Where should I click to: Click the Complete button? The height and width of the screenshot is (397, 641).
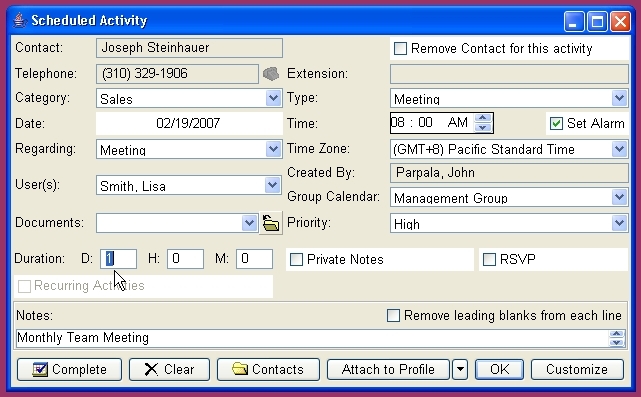pyautogui.click(x=69, y=370)
